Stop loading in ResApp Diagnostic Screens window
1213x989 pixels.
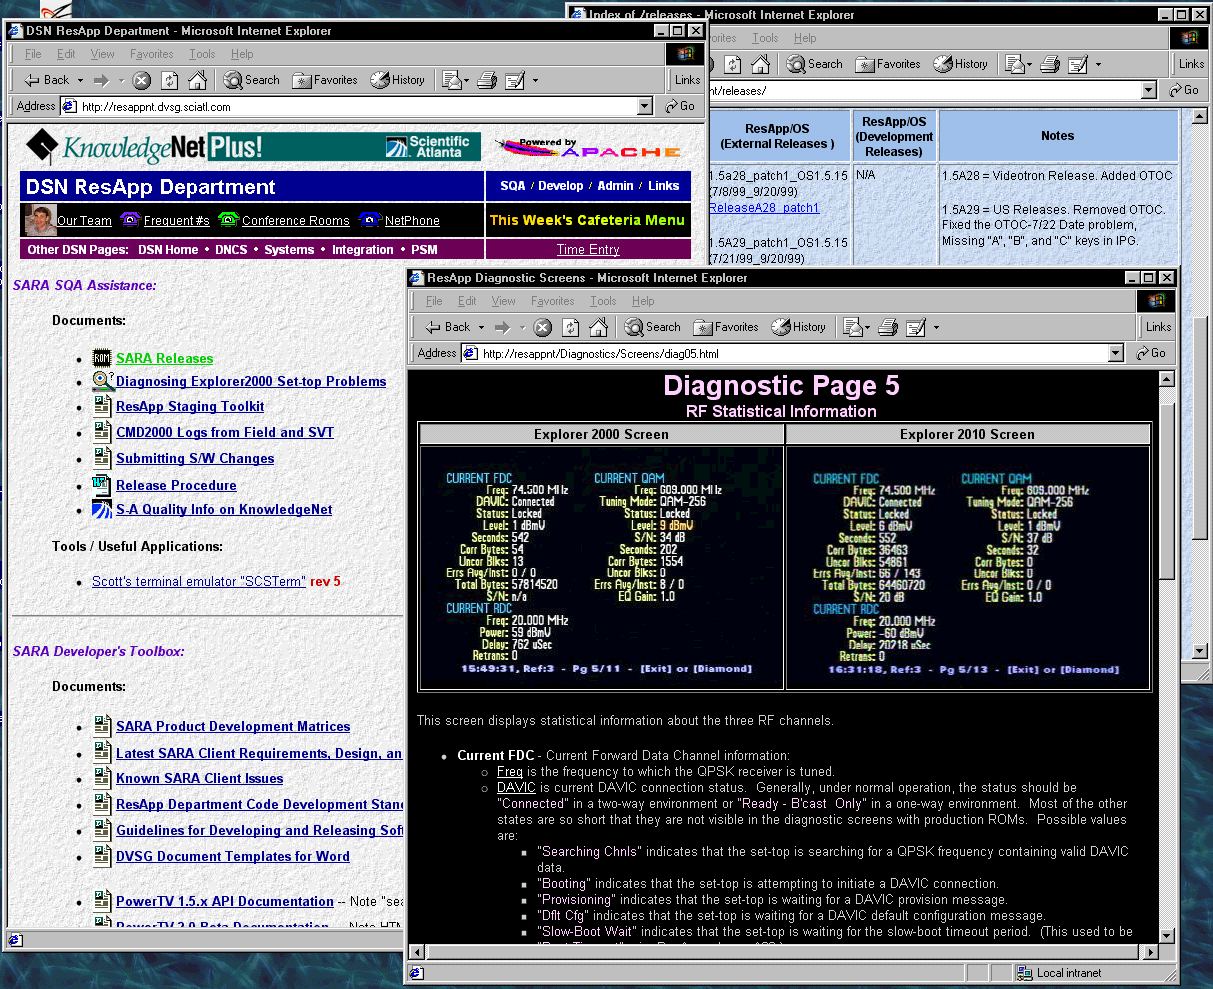coord(543,327)
